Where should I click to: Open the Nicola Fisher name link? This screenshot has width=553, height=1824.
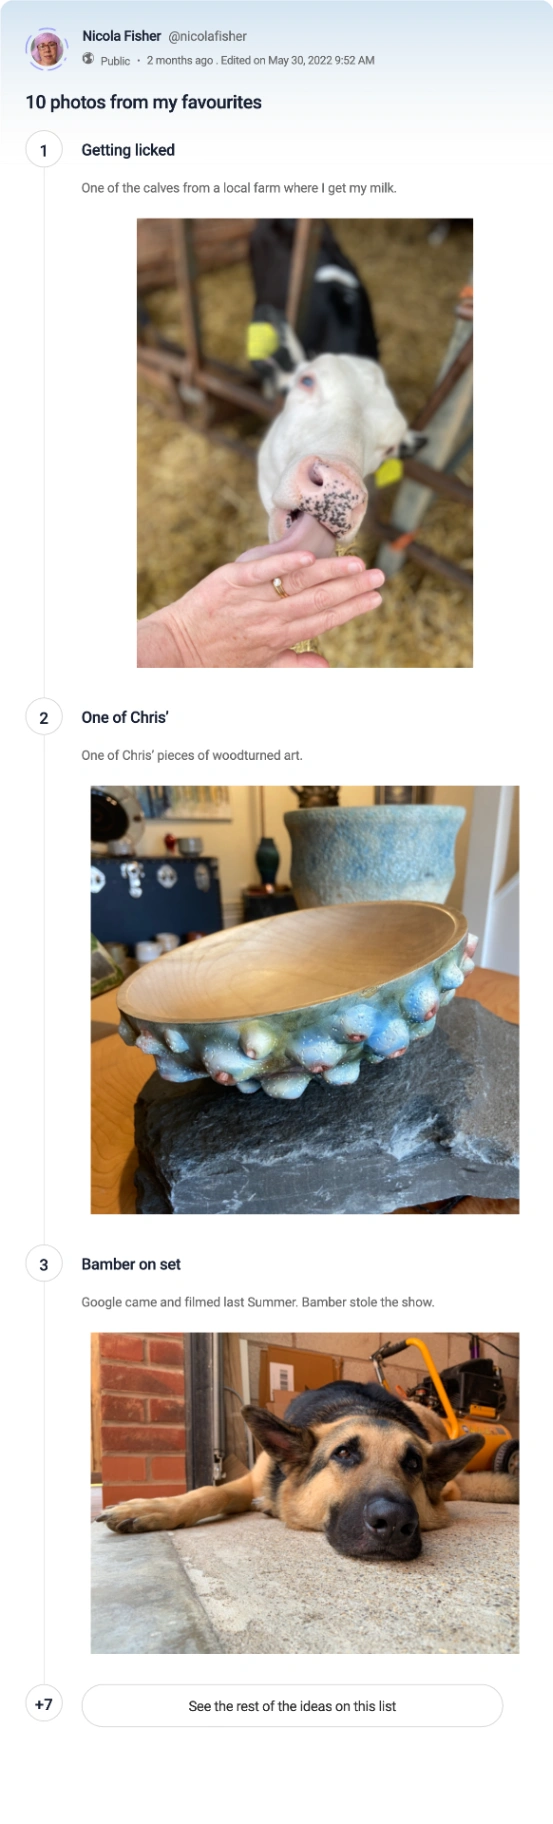coord(121,36)
